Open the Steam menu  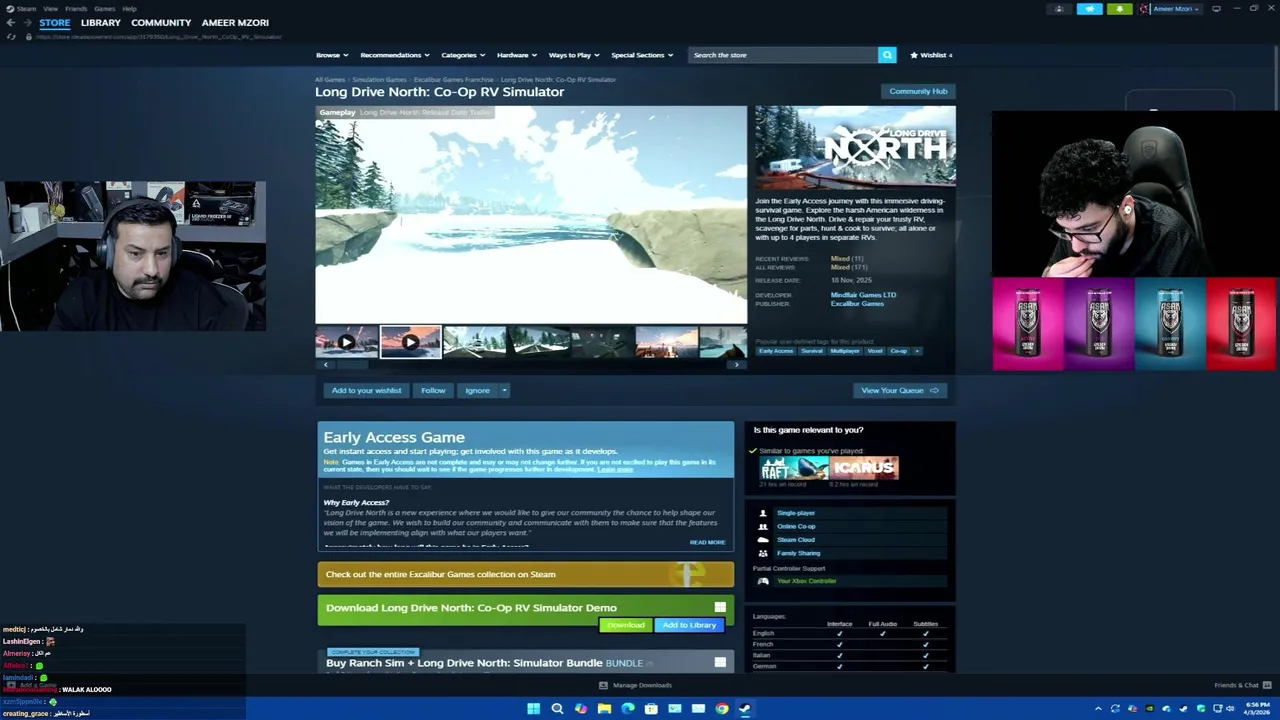pos(27,8)
